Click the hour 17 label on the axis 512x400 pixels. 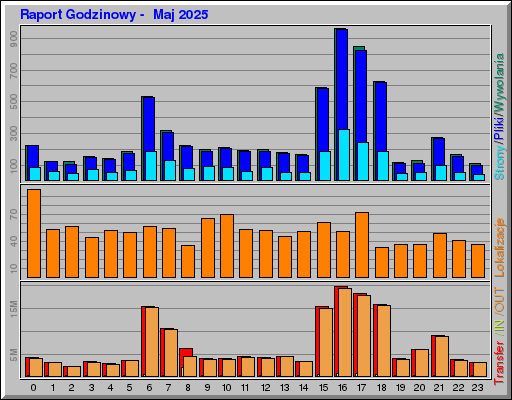[x=361, y=388]
